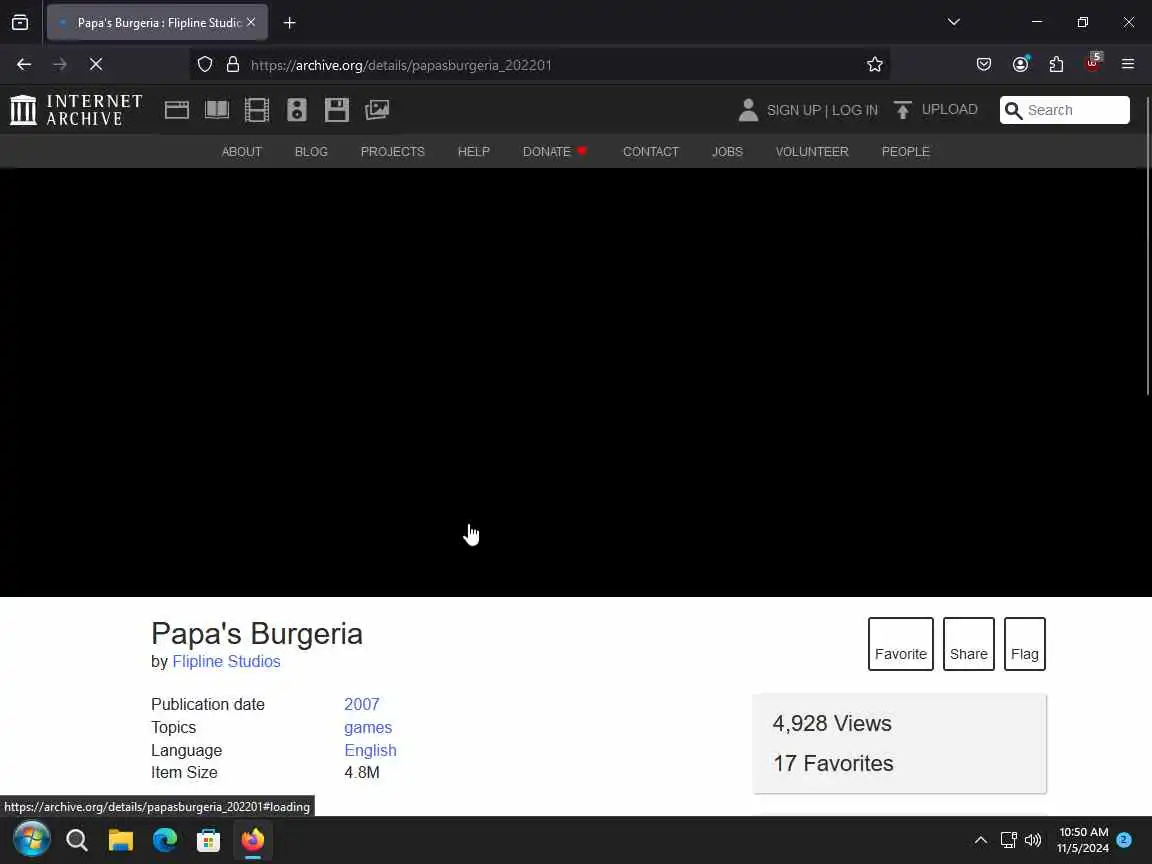Screen dimensions: 1152x864
Task: Open a new browser tab
Action: coord(289,23)
